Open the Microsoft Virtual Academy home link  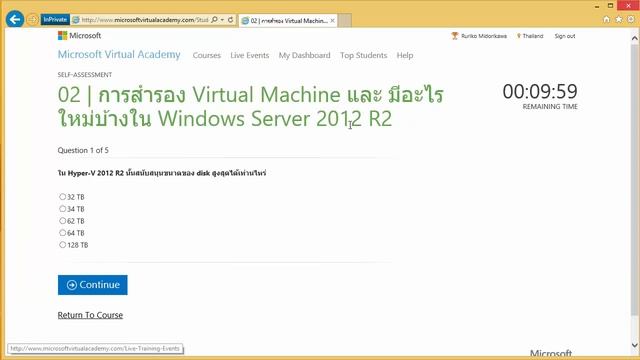(119, 55)
